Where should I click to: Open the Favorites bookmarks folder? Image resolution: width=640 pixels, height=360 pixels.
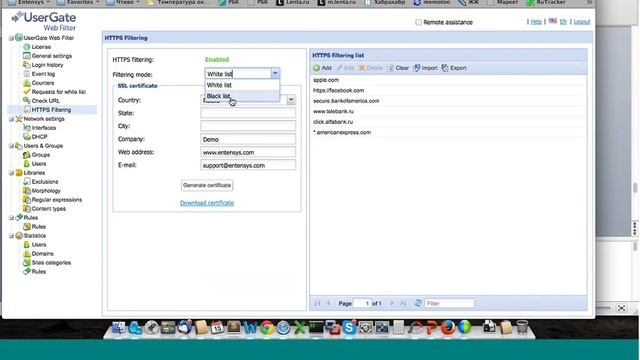[x=78, y=2]
